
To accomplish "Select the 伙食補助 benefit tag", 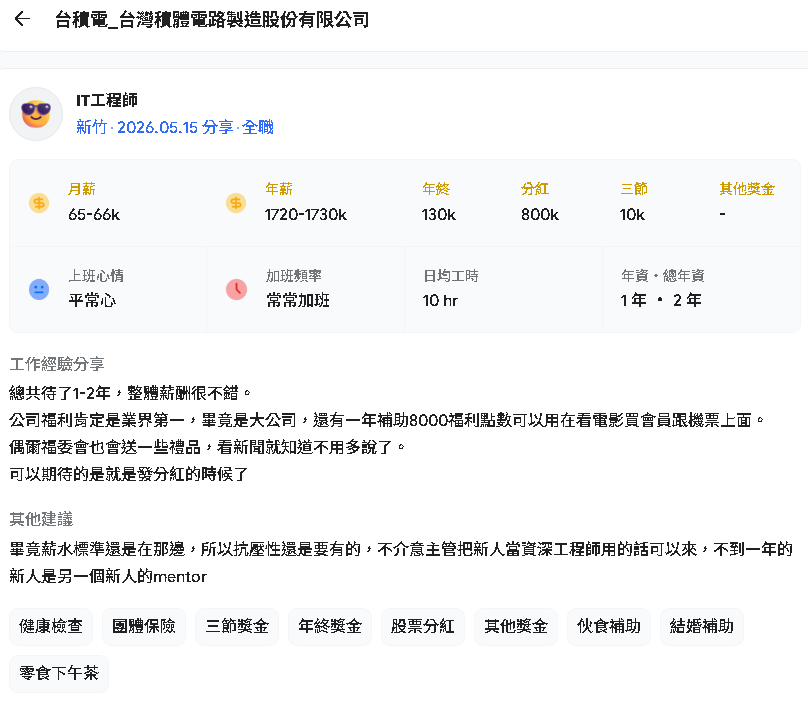I will (x=609, y=627).
